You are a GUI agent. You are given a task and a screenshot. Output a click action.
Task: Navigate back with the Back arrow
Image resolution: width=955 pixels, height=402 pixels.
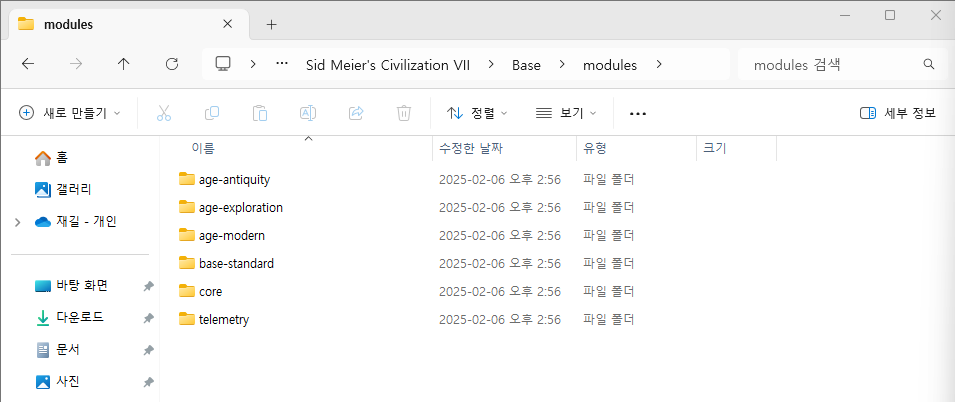coord(28,64)
